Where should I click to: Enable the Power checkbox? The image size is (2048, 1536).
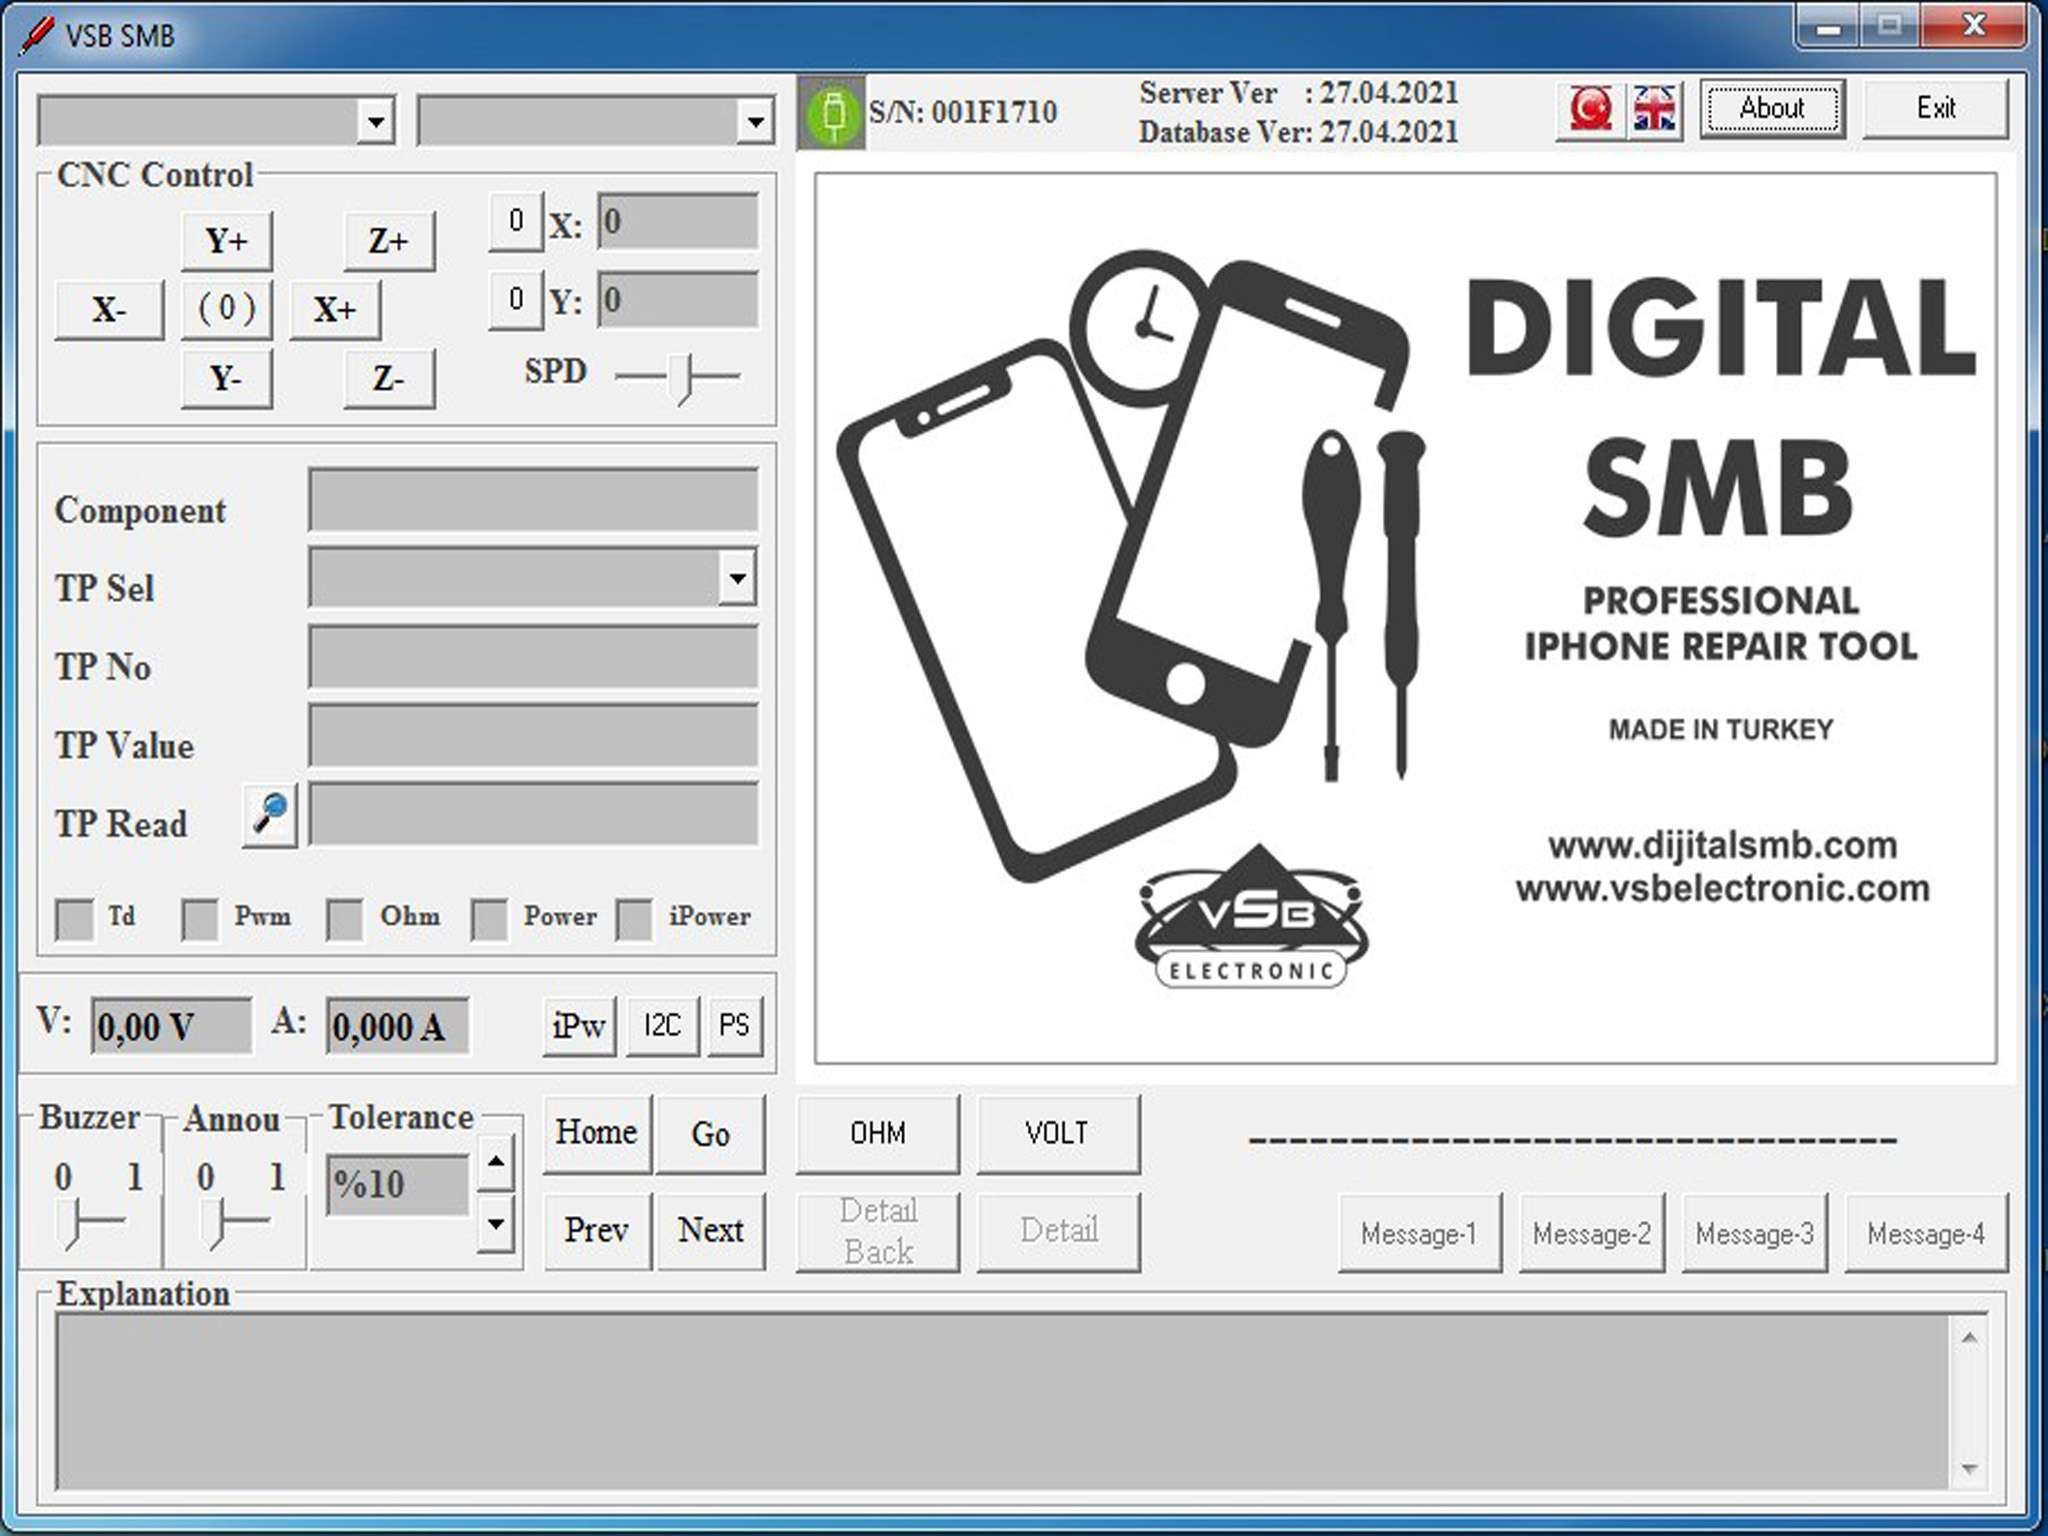tap(489, 919)
